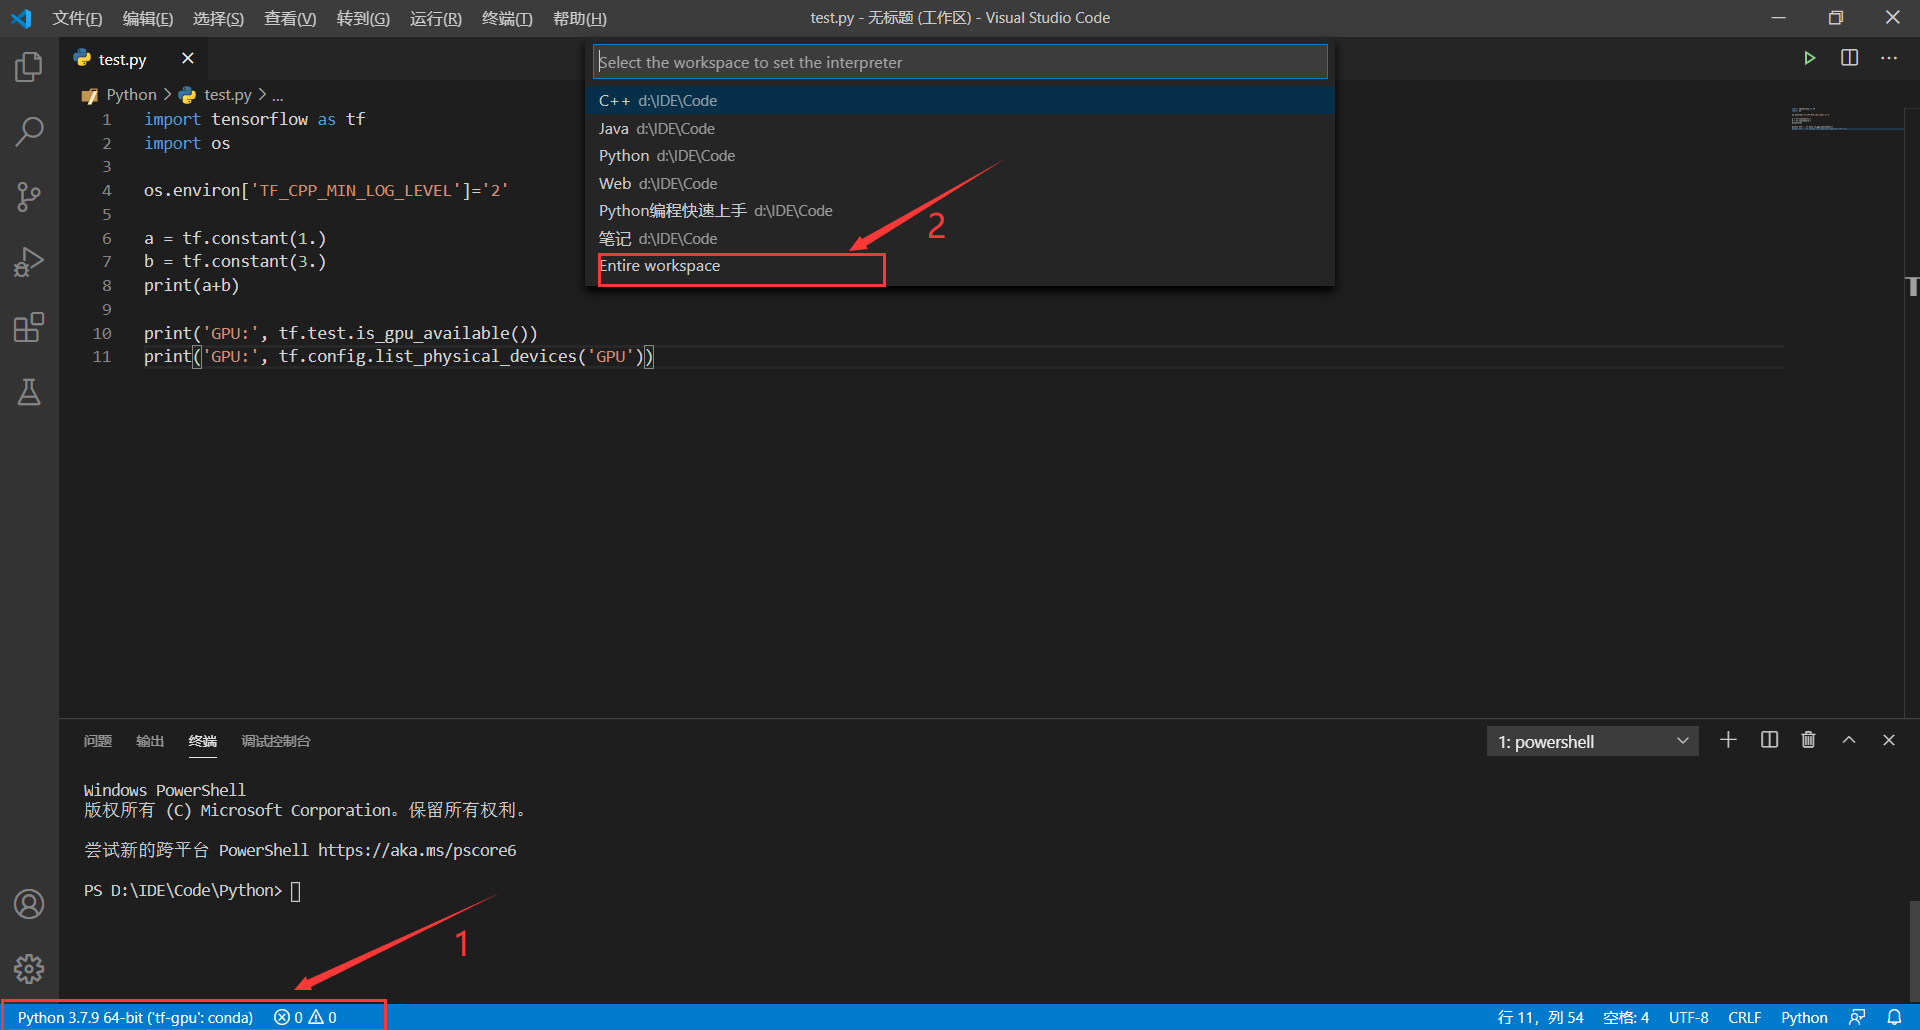Image resolution: width=1920 pixels, height=1030 pixels.
Task: Click the VS Code logo in title bar
Action: (21, 18)
